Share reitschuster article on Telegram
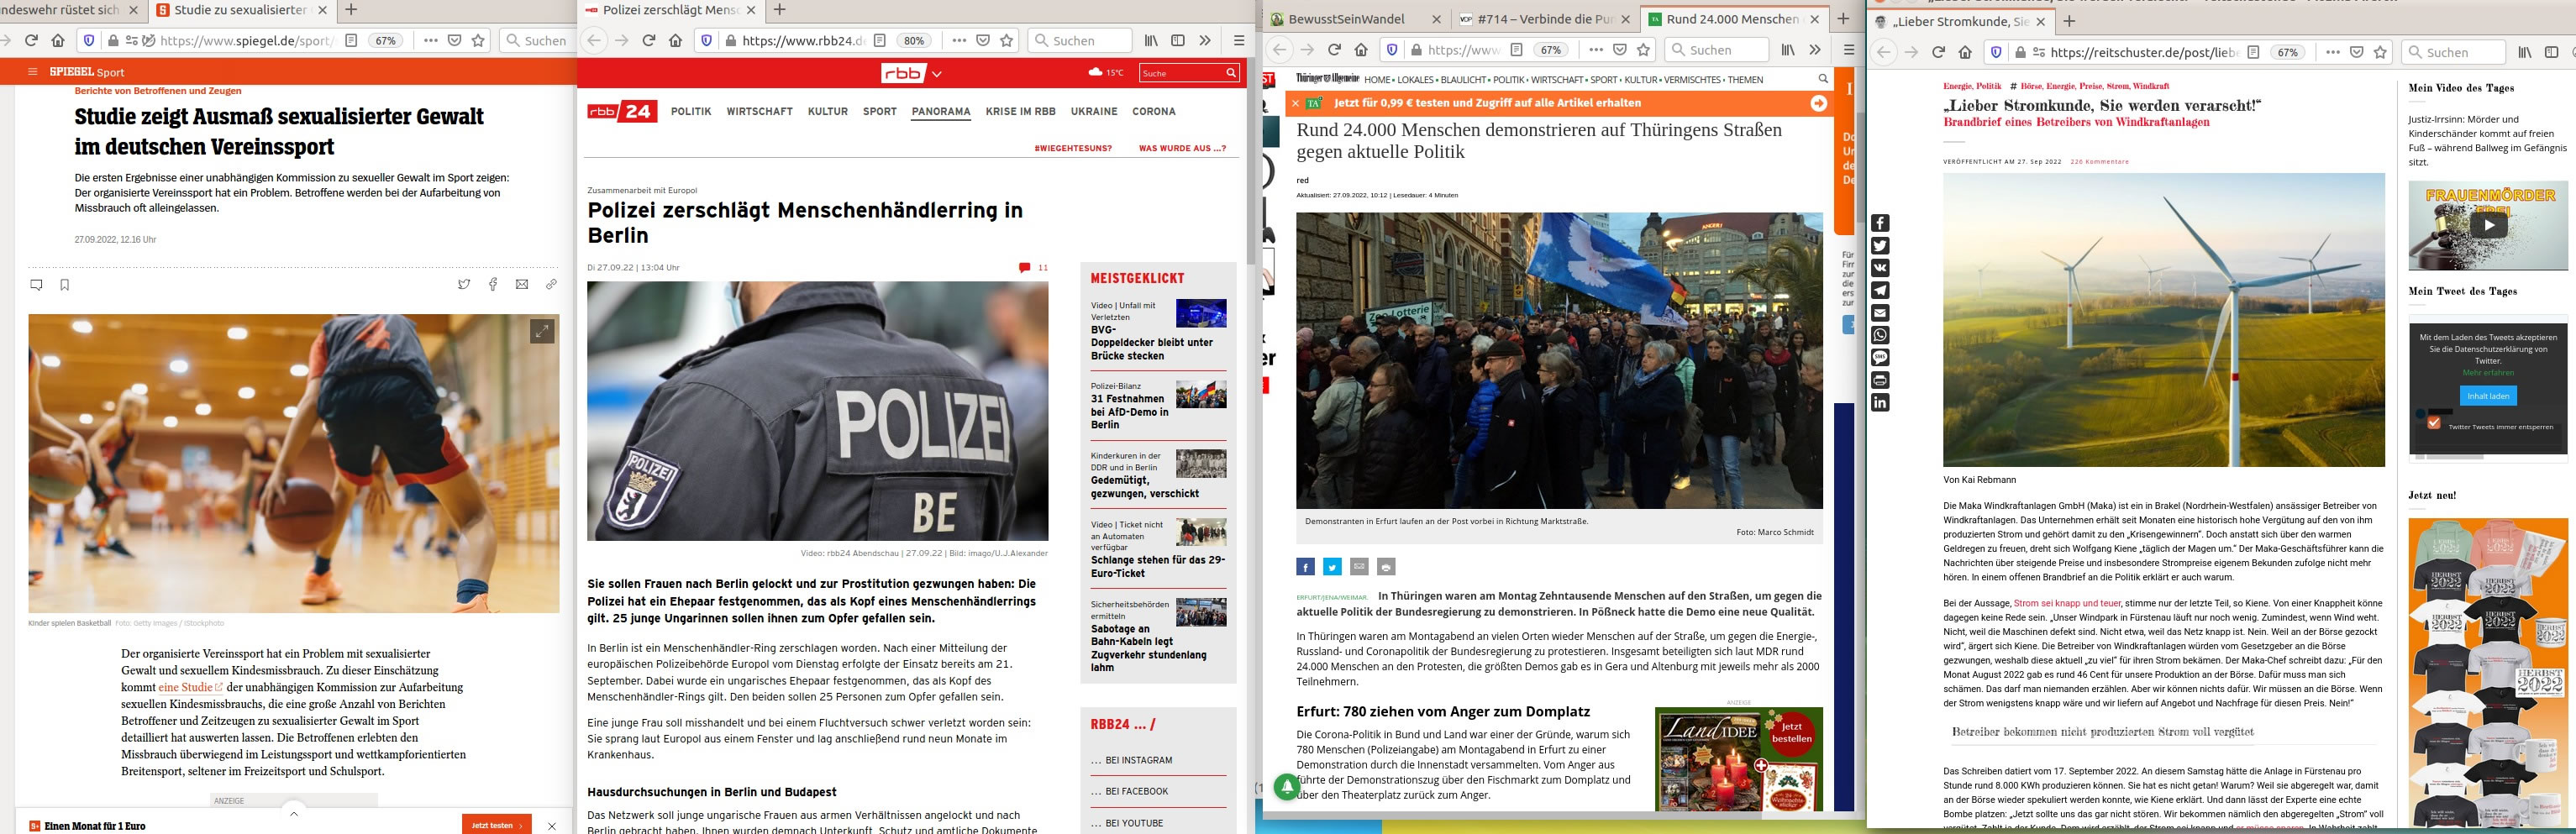Viewport: 2576px width, 834px height. click(1880, 291)
